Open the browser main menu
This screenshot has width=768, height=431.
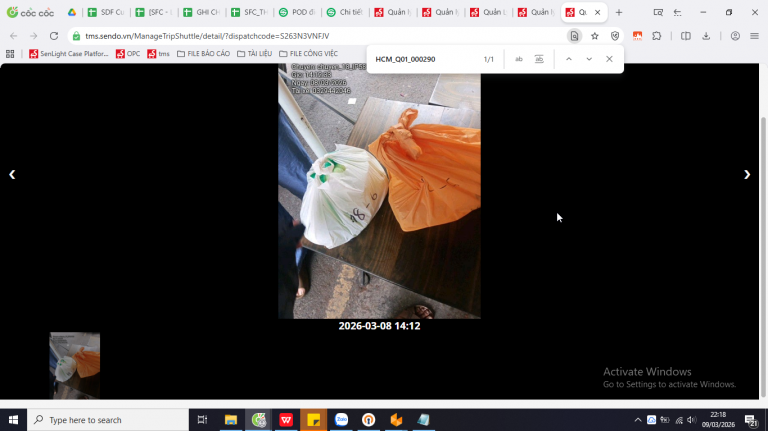(x=754, y=36)
